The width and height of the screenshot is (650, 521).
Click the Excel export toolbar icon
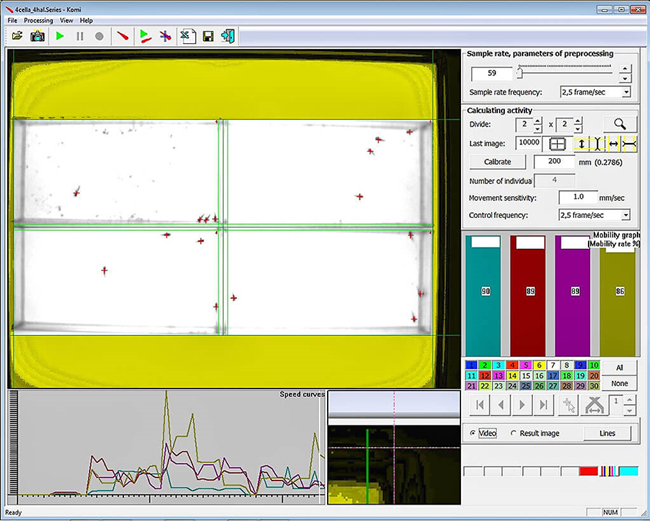click(187, 36)
